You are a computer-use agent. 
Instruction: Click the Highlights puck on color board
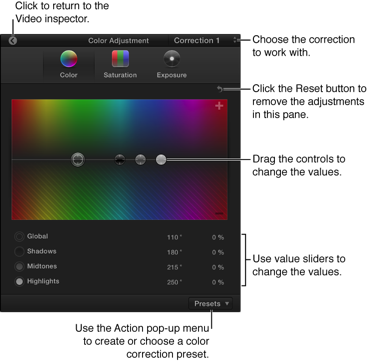pyautogui.click(x=161, y=160)
